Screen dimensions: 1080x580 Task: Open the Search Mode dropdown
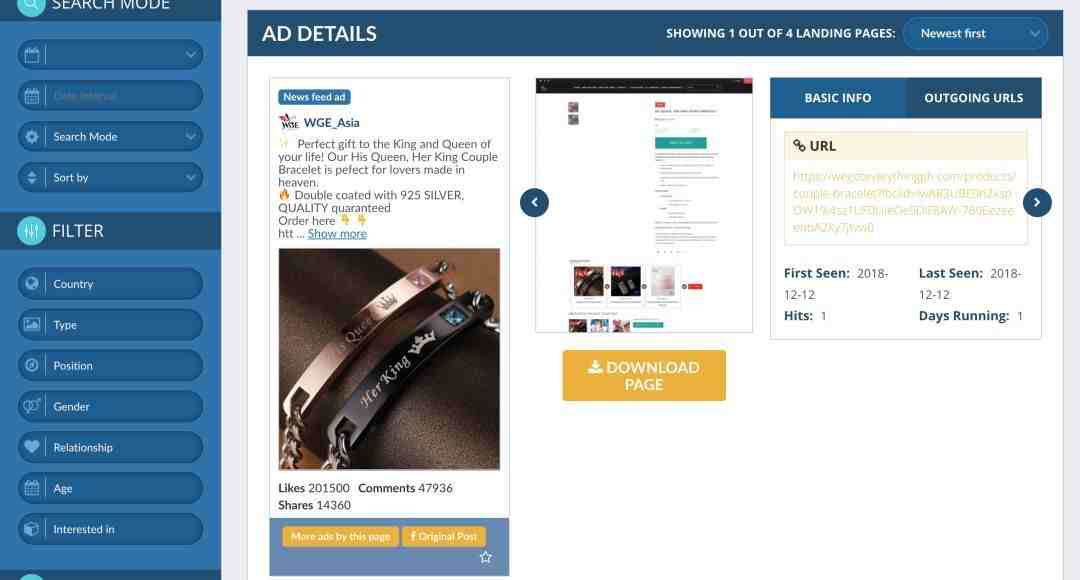[110, 136]
